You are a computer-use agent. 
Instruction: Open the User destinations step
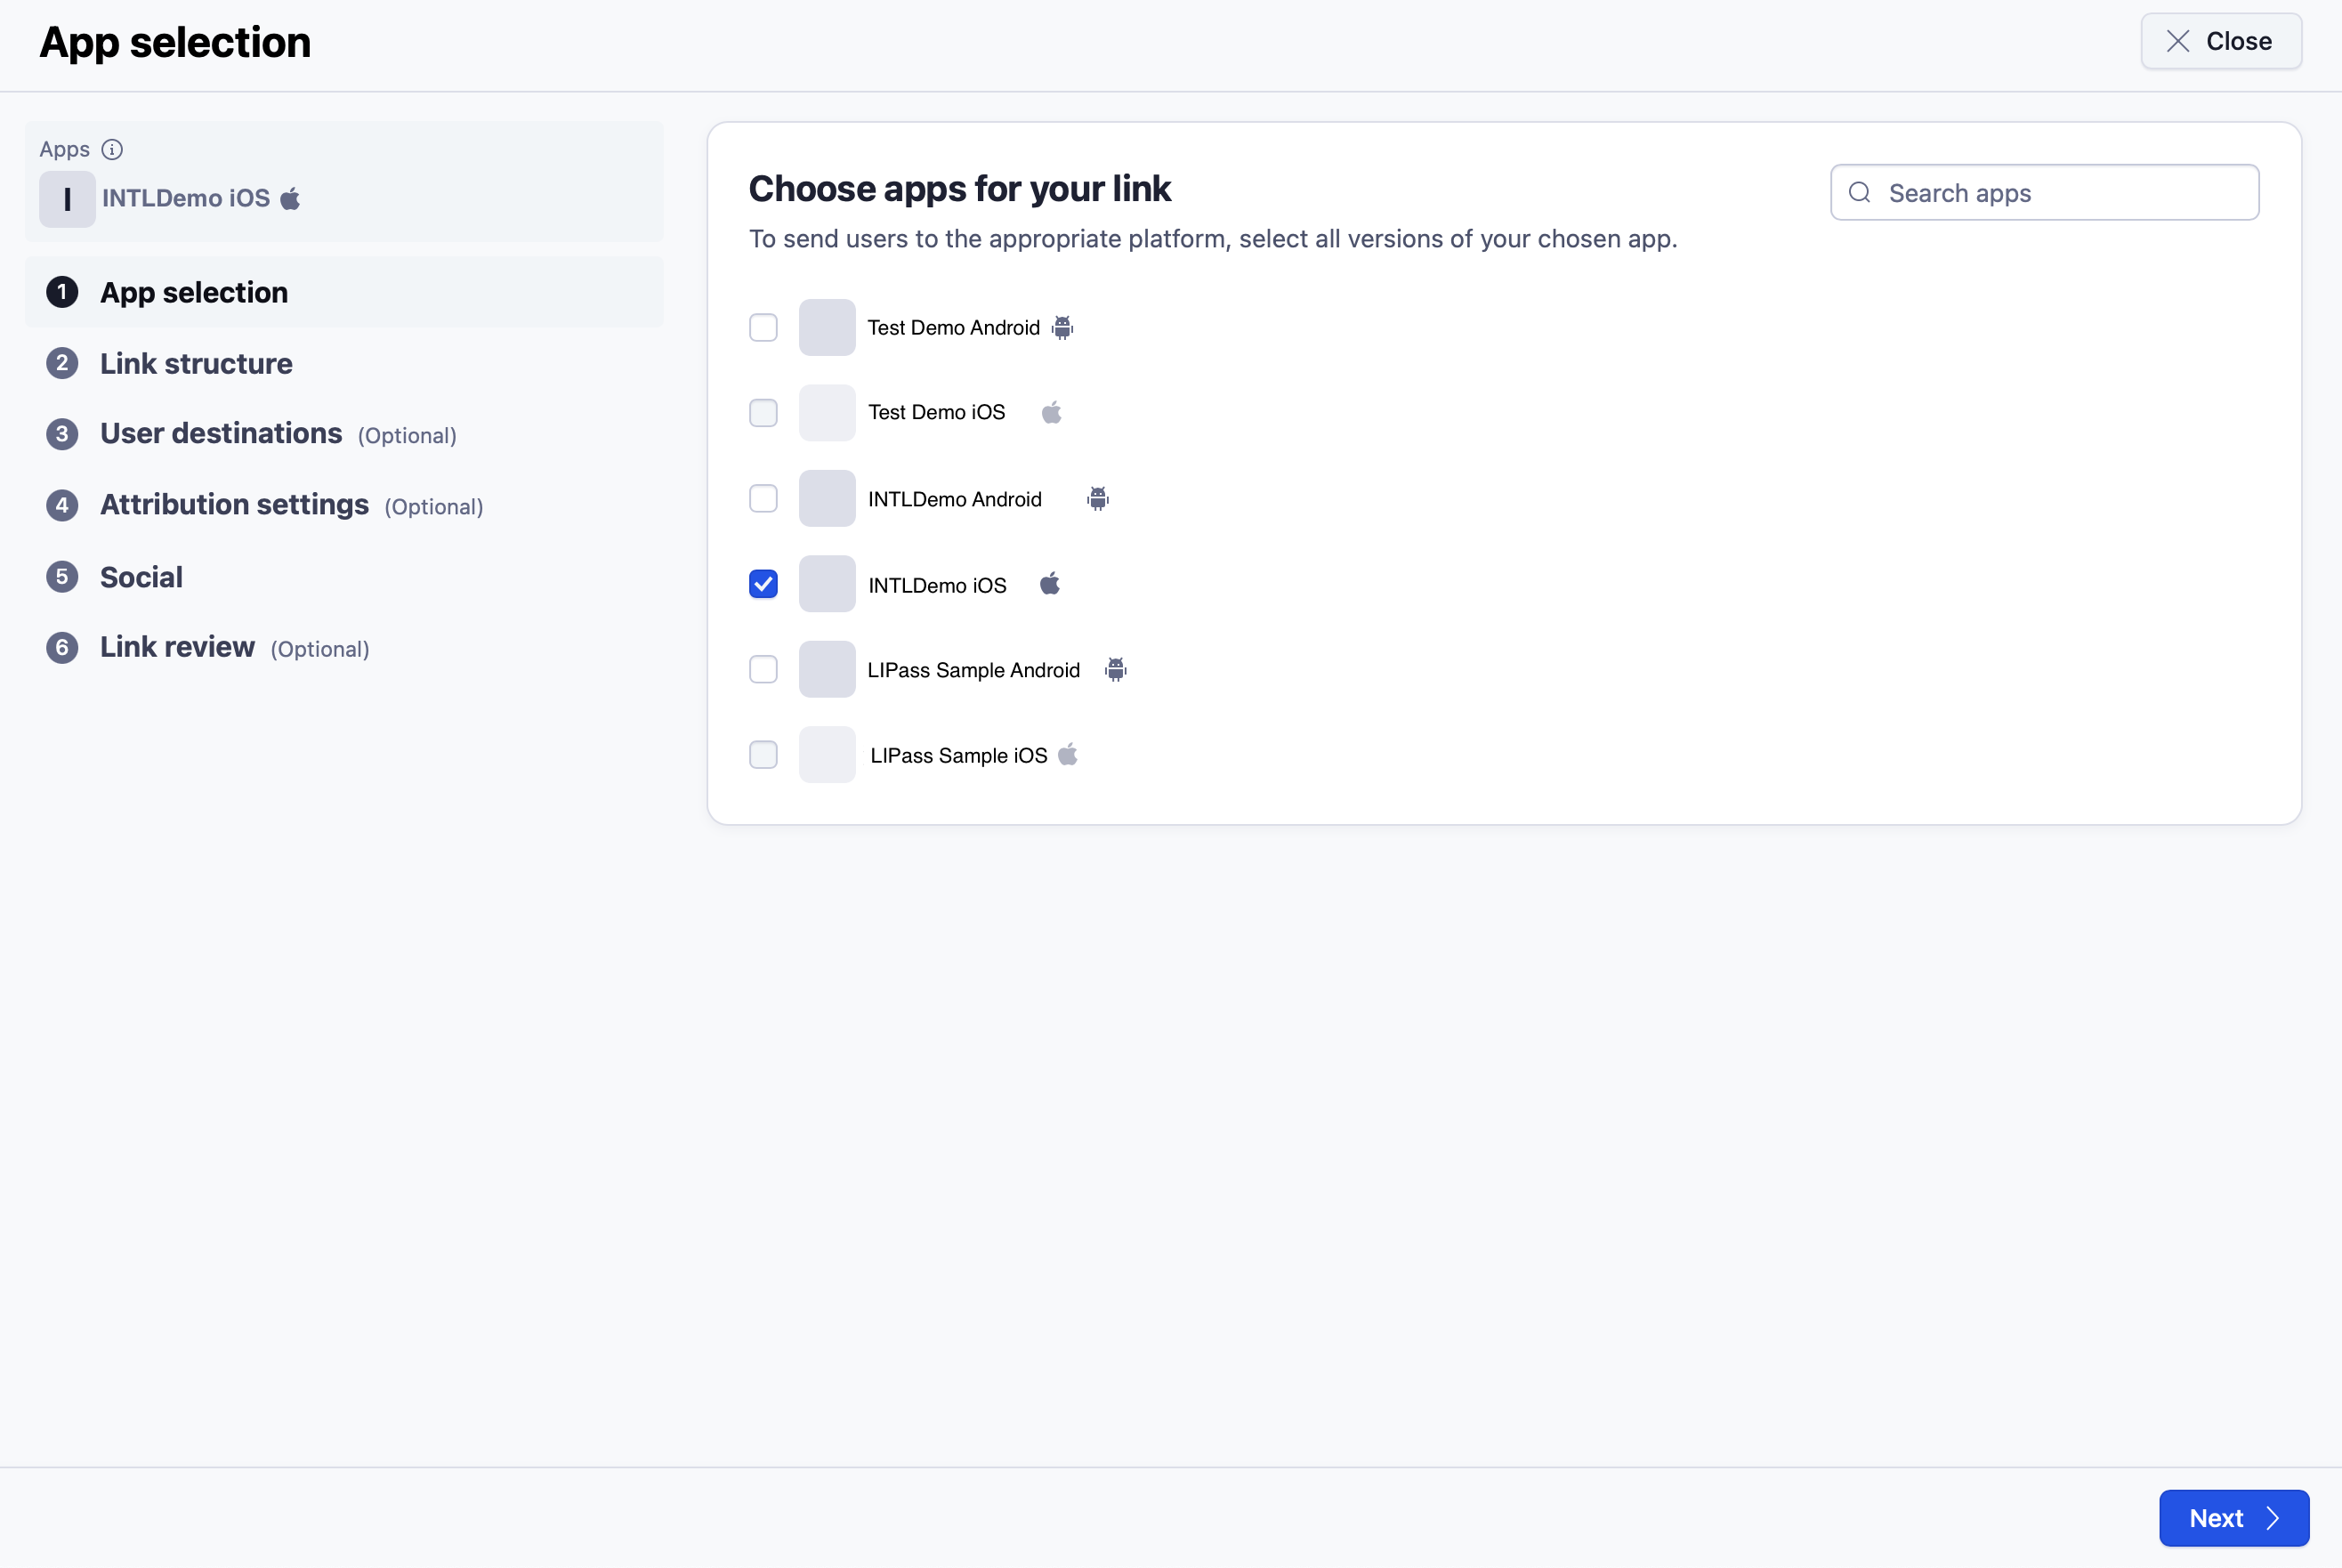tap(221, 433)
